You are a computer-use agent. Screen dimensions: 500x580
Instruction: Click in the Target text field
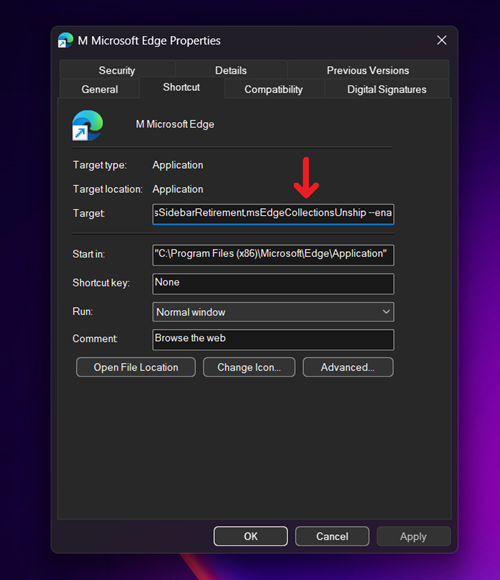click(273, 214)
